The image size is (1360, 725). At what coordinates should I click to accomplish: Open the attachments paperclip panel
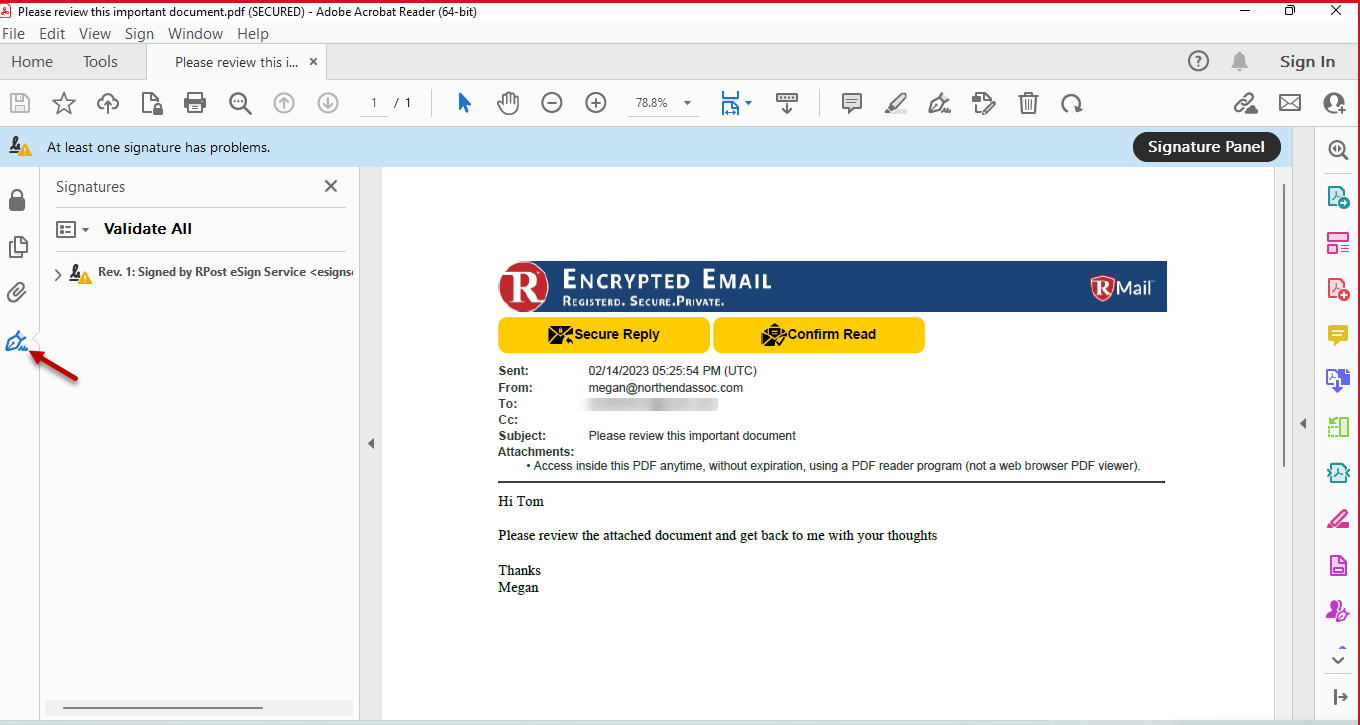click(17, 293)
